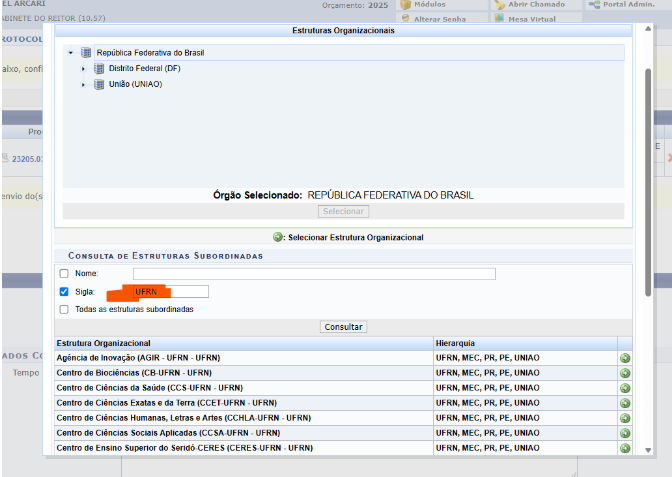Click the União (UNIAO) organization tree icon
Image resolution: width=672 pixels, height=477 pixels.
coord(99,85)
